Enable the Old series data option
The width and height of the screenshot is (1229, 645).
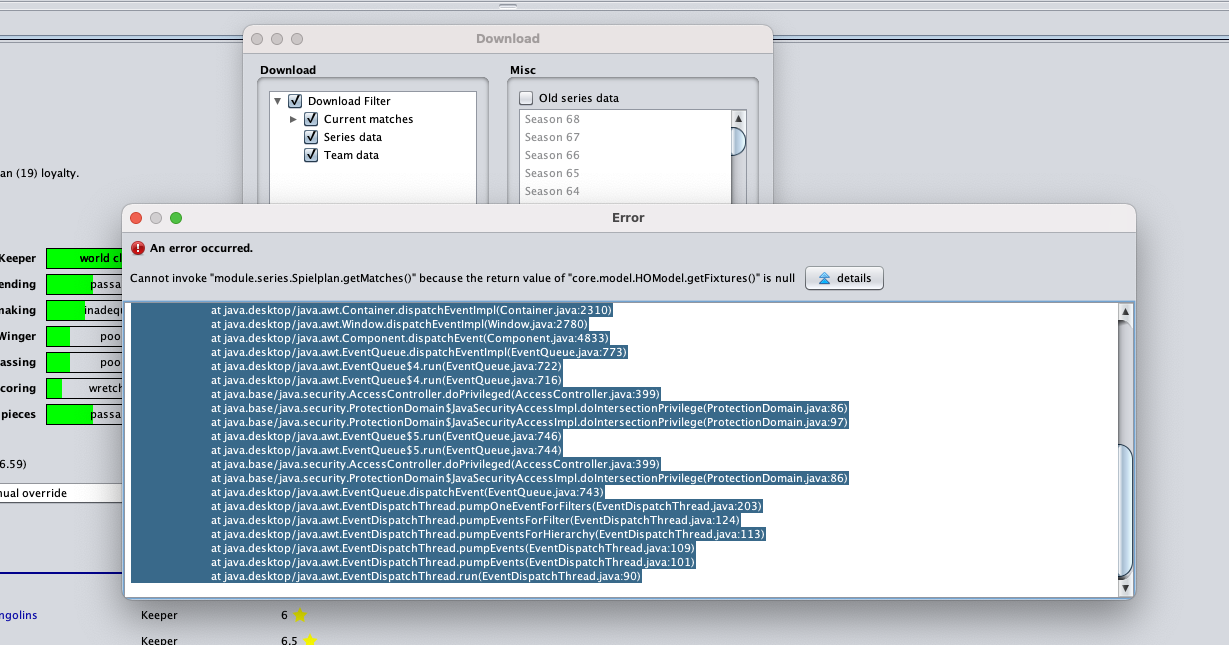coord(525,97)
